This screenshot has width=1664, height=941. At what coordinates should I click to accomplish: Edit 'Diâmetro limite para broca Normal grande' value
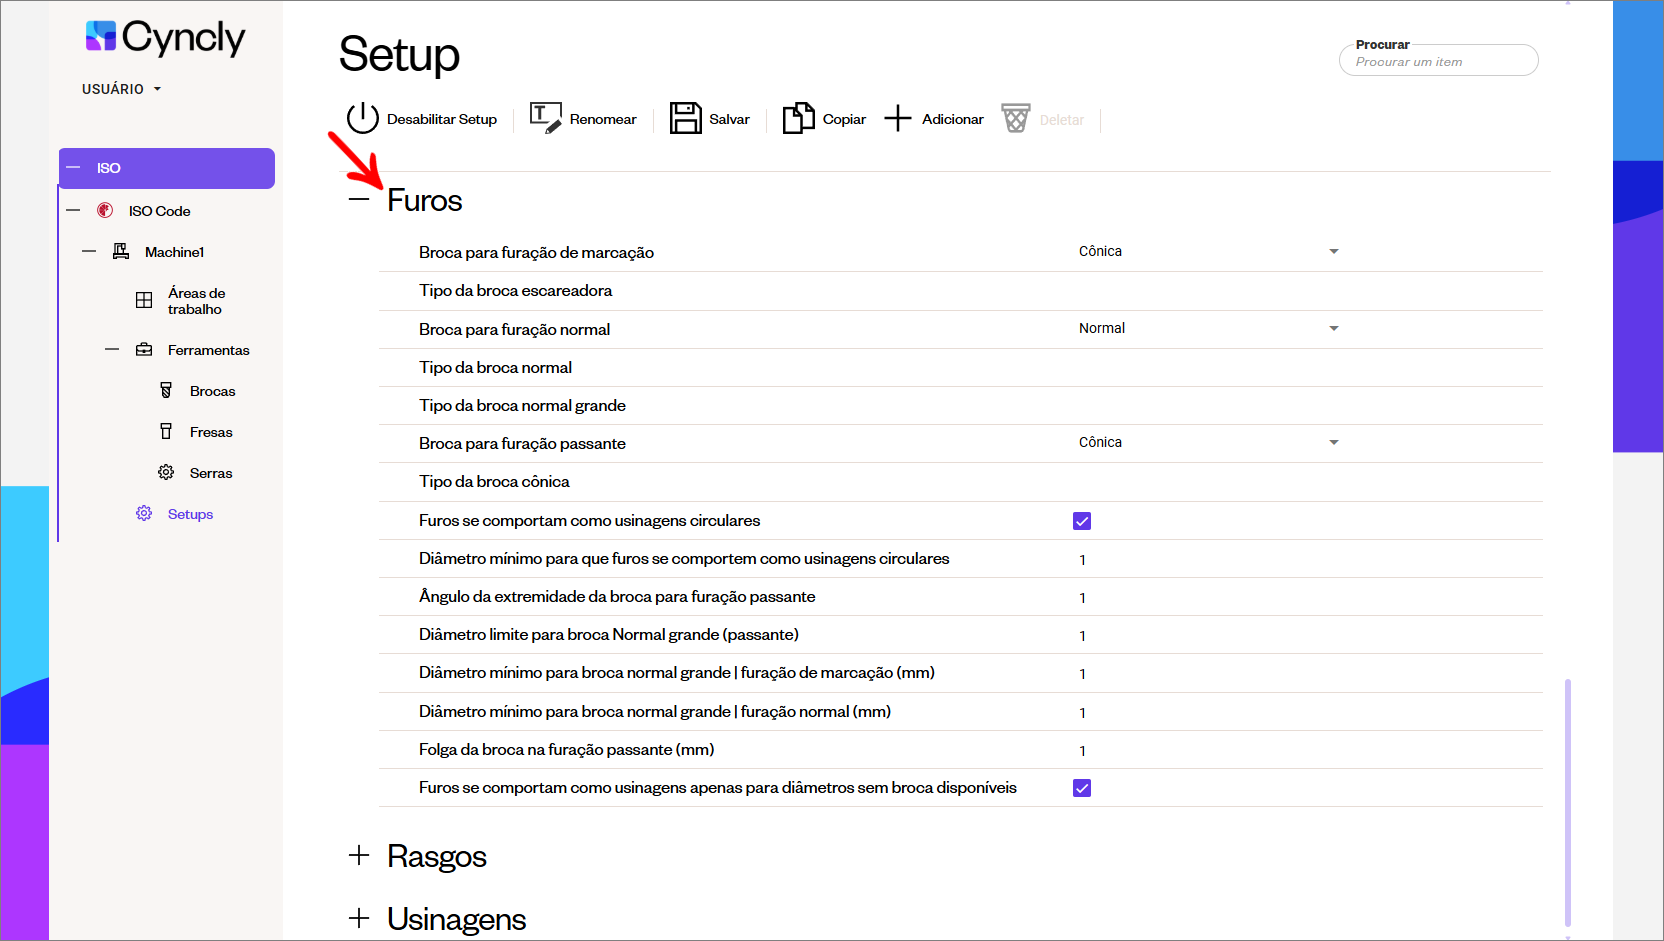click(x=1082, y=635)
